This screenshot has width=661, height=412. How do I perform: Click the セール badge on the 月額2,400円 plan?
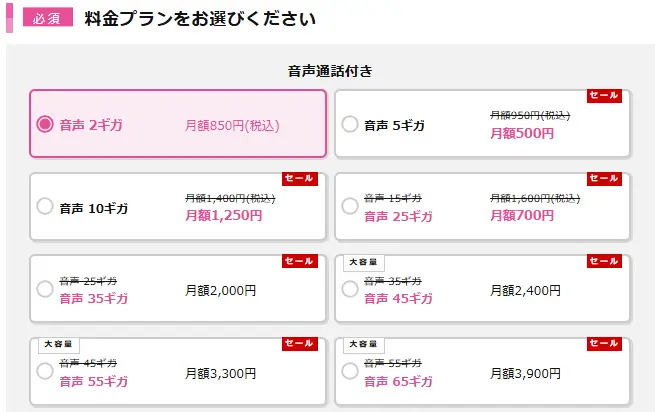coord(604,262)
